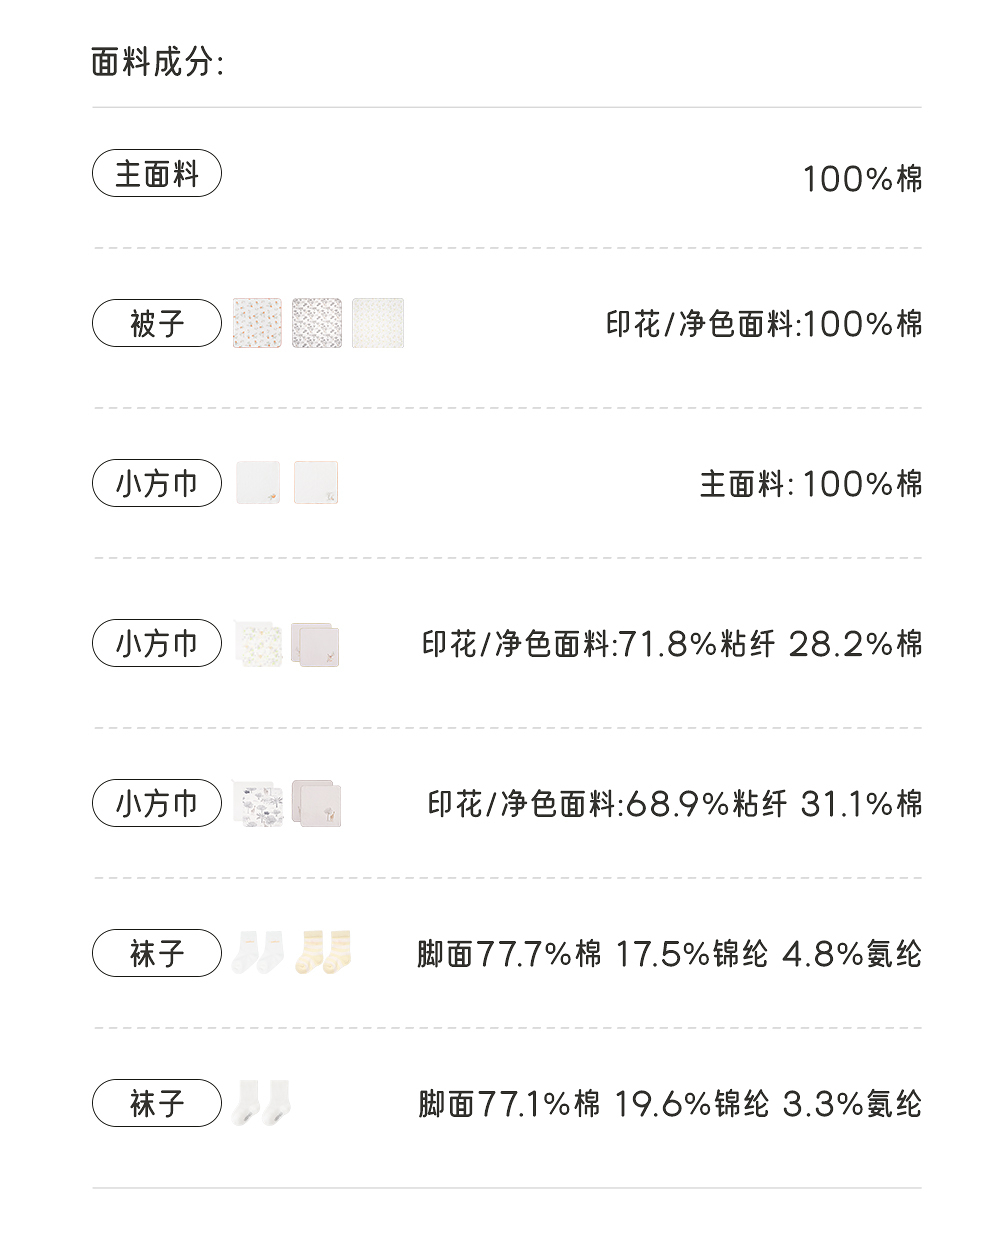1000x1240 pixels.
Task: Select the 被子 pill label
Action: pos(157,324)
